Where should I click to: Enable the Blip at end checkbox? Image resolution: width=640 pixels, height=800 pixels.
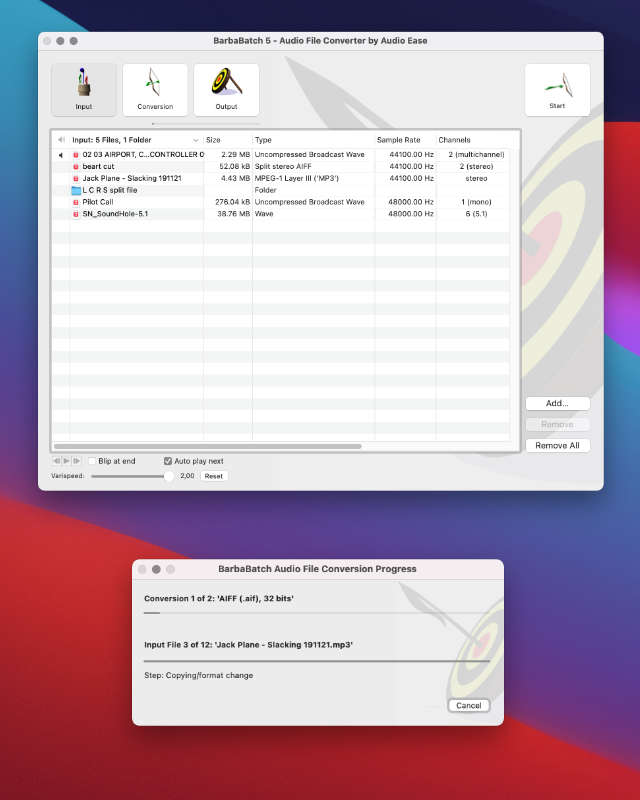pyautogui.click(x=92, y=461)
